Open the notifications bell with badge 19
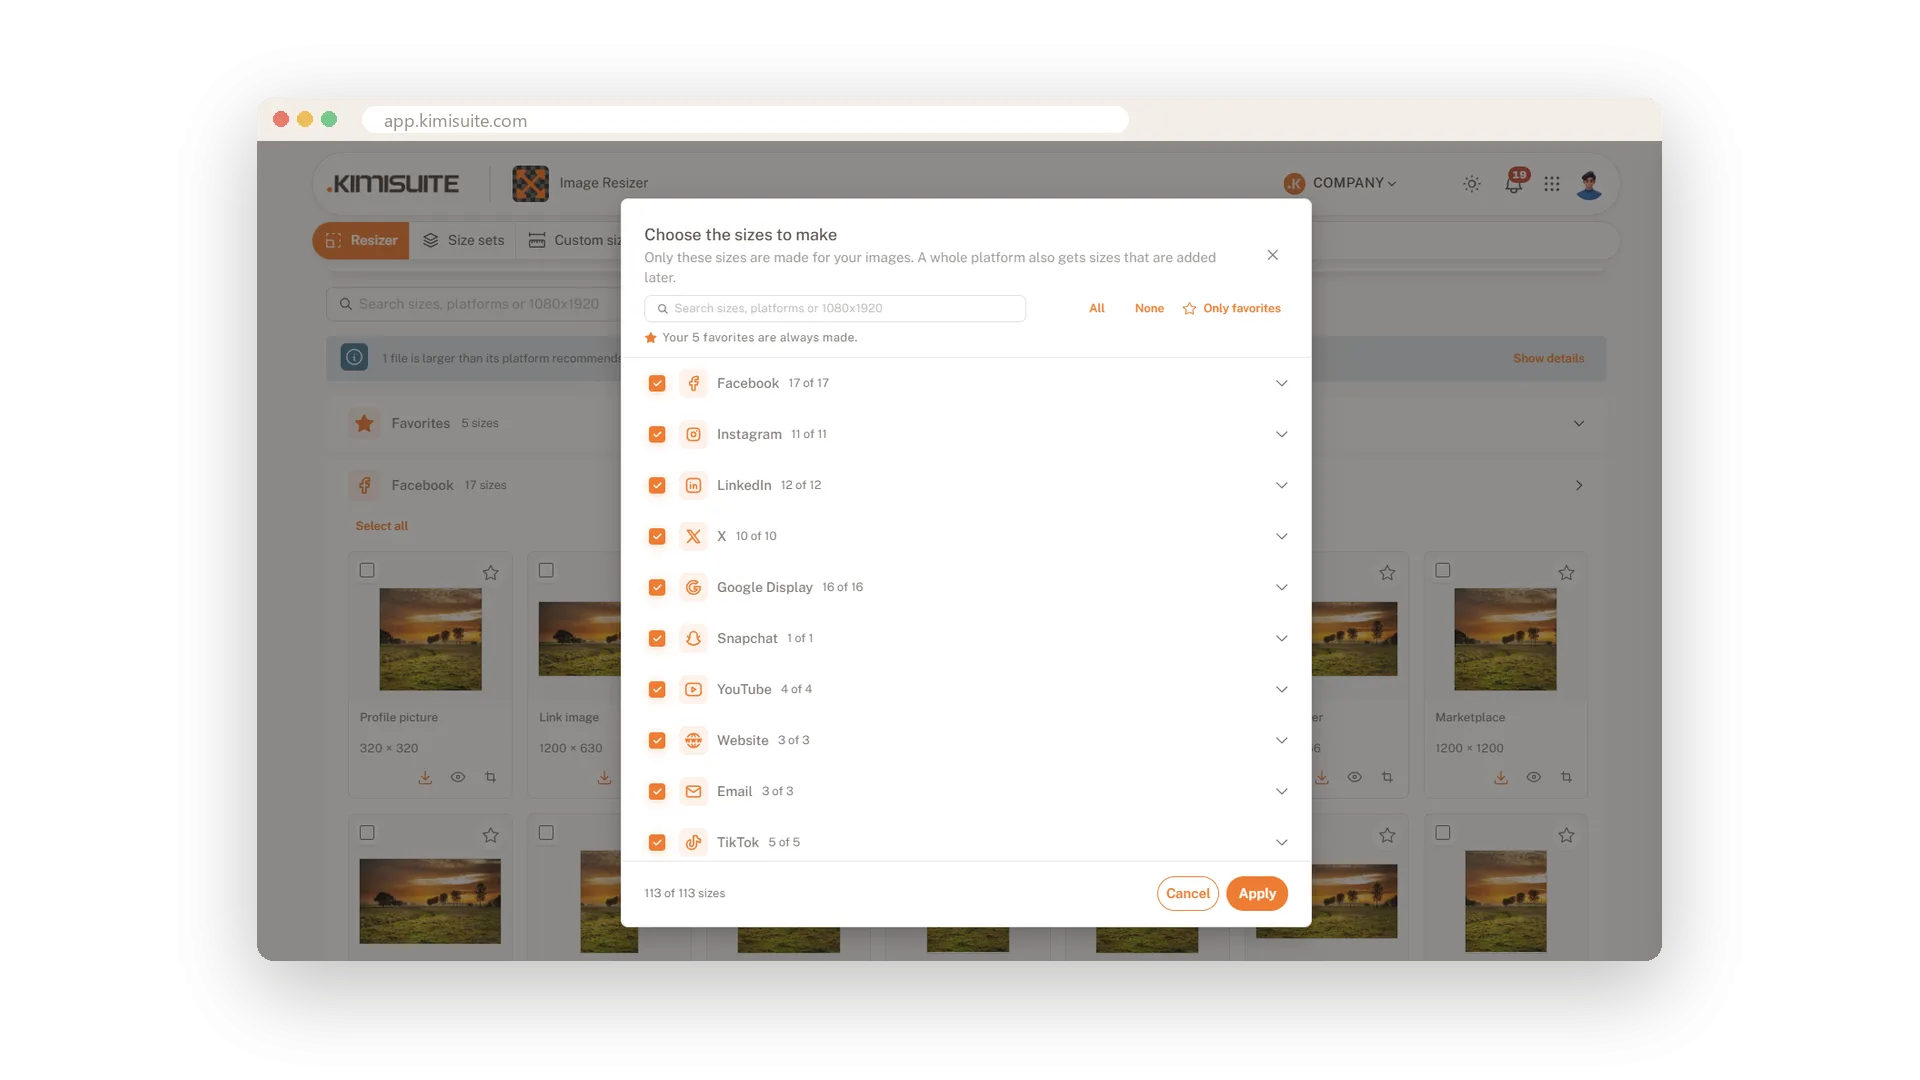This screenshot has width=1920, height=1080. 1514,183
